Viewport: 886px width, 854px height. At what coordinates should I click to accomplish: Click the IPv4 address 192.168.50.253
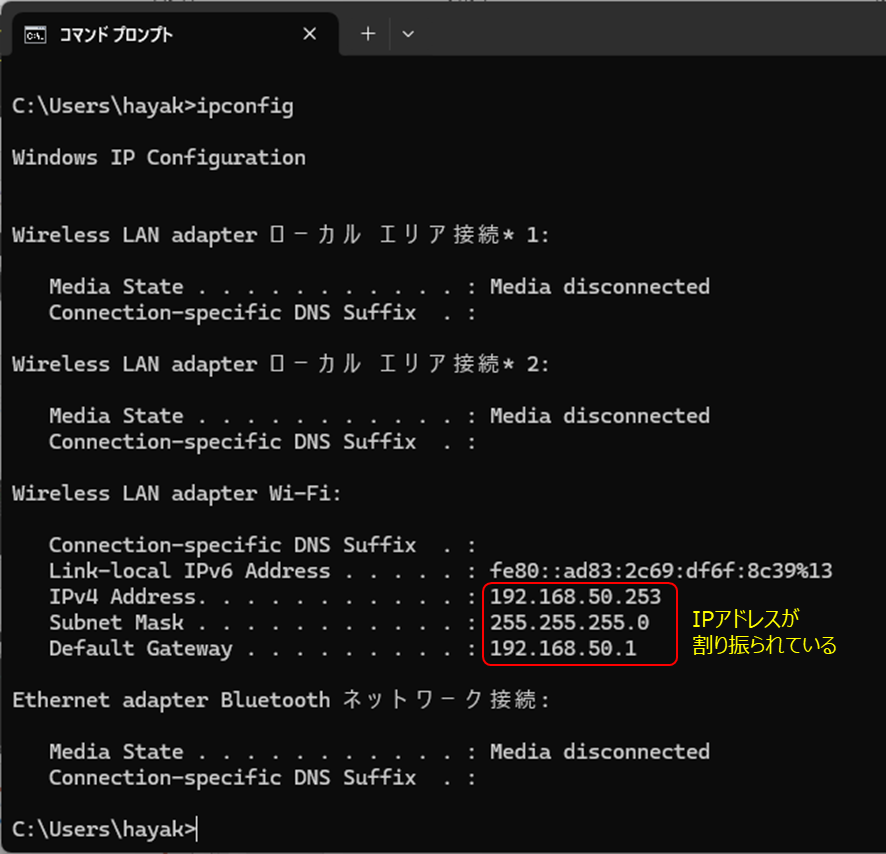coord(575,597)
